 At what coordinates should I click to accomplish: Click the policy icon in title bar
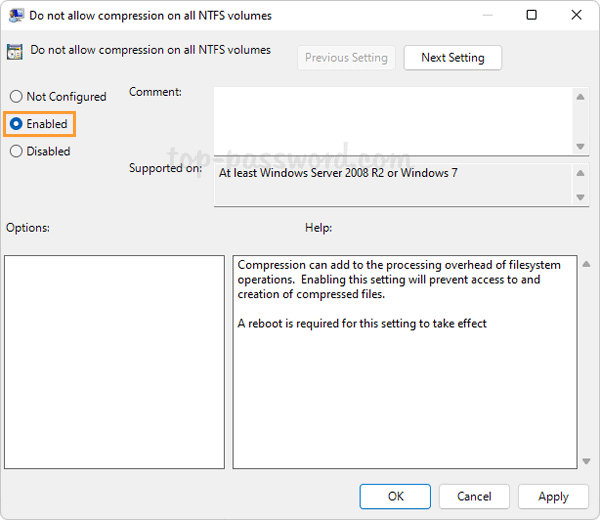click(14, 15)
